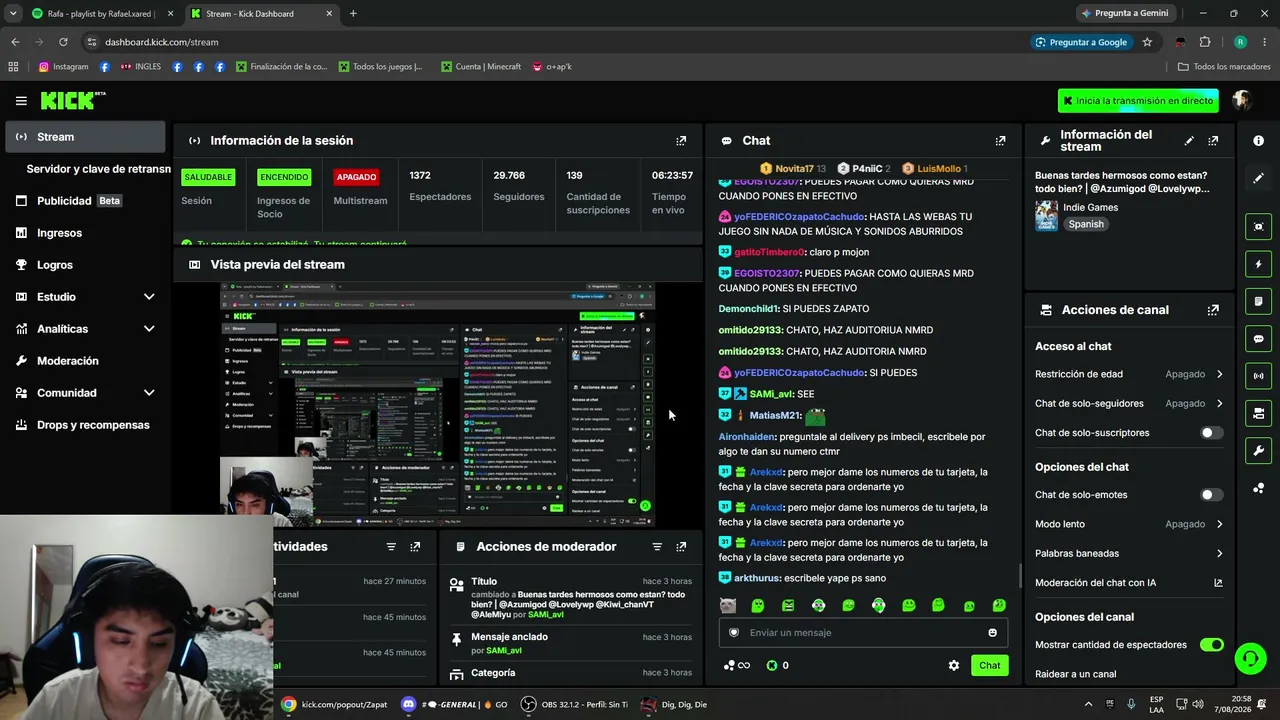
Task: Click Inicia la transmisión en directo button
Action: pos(1139,100)
